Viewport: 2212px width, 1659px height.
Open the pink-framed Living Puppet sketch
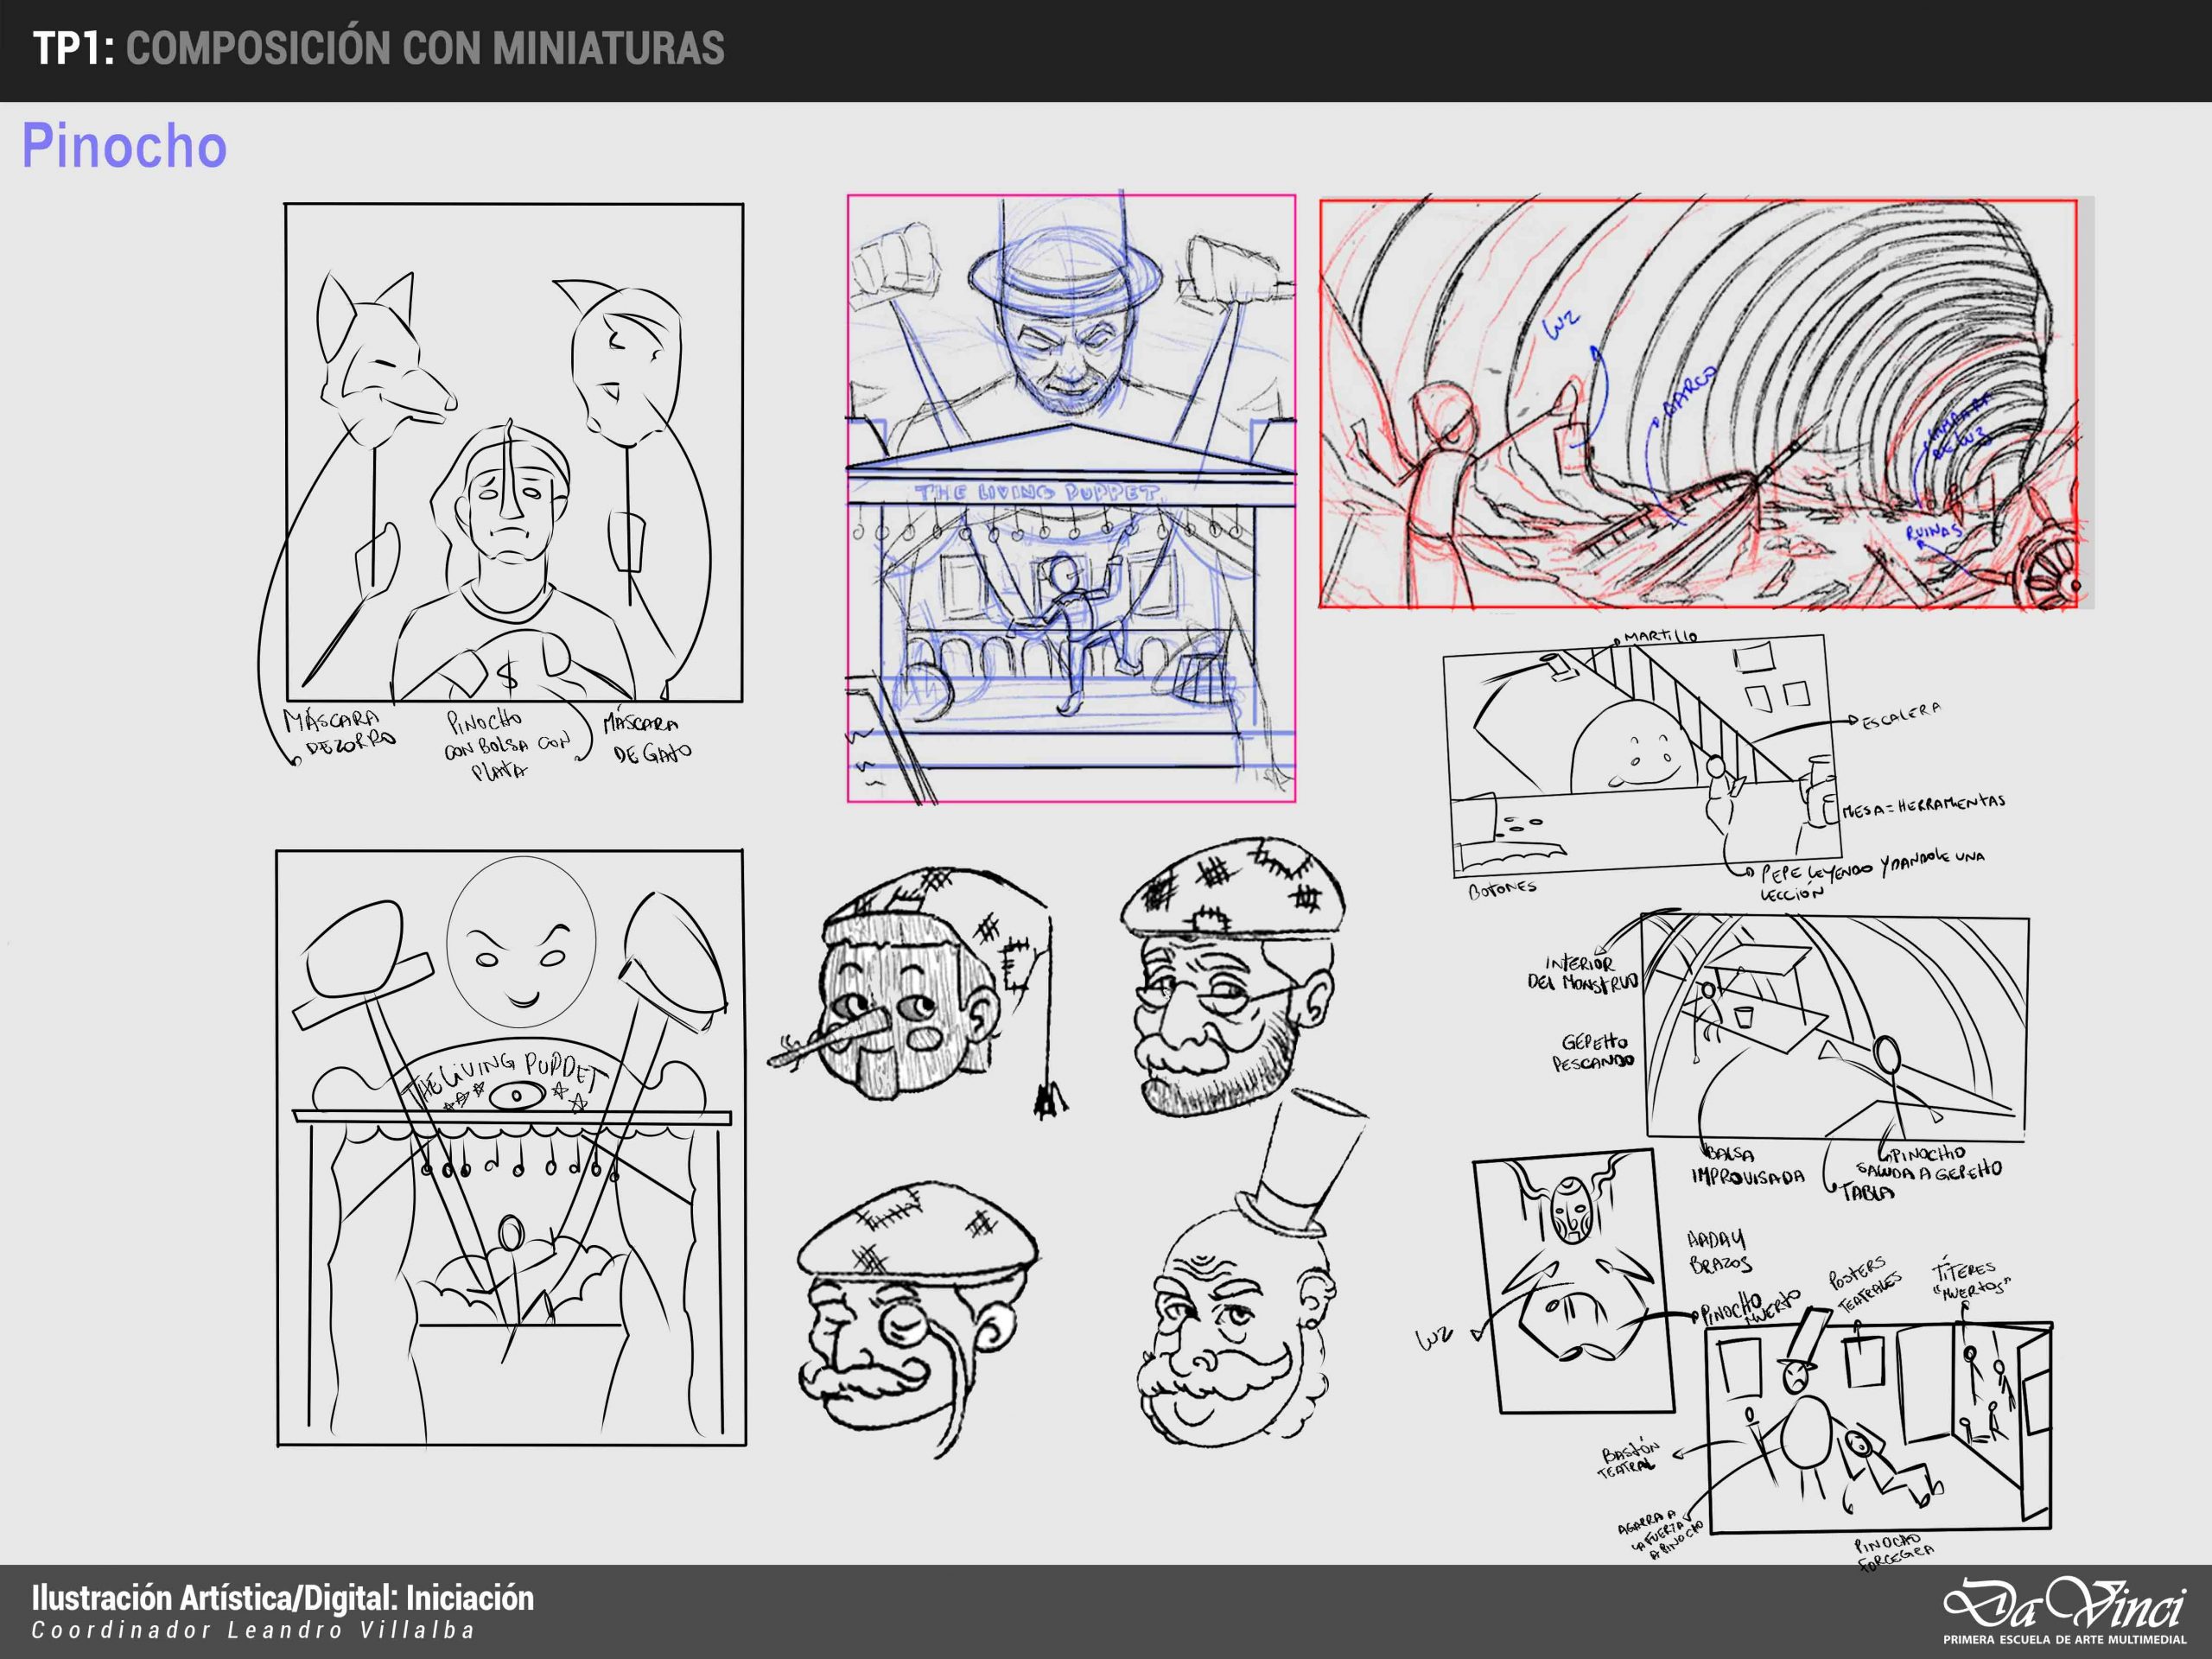(1071, 498)
